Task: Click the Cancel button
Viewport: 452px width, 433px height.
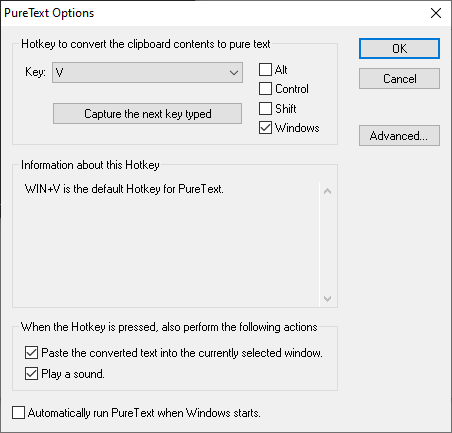Action: 399,79
